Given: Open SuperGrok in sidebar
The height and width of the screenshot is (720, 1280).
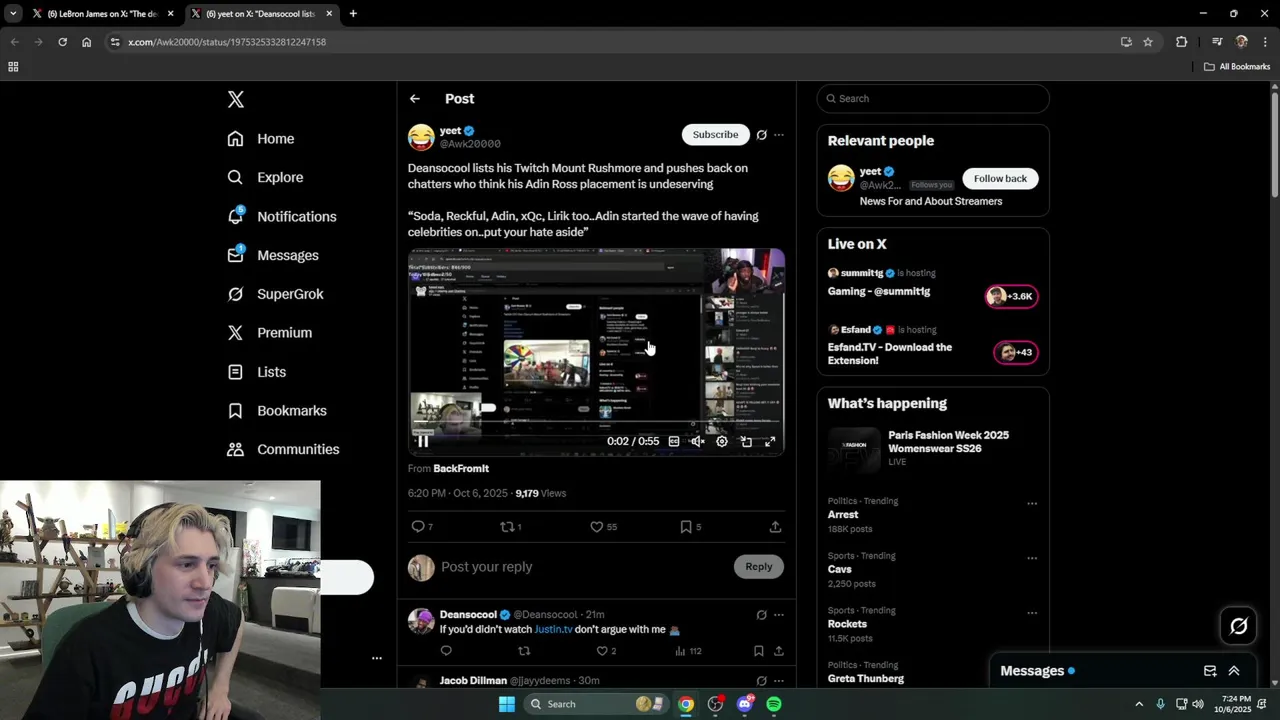Looking at the screenshot, I should pos(275,294).
